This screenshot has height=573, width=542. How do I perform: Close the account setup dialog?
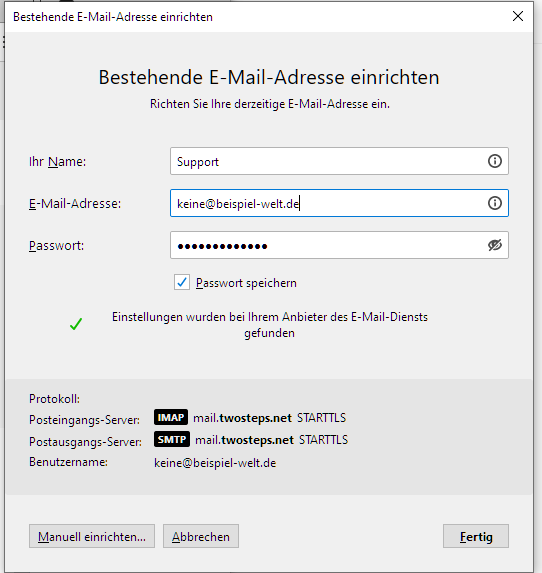tap(518, 16)
